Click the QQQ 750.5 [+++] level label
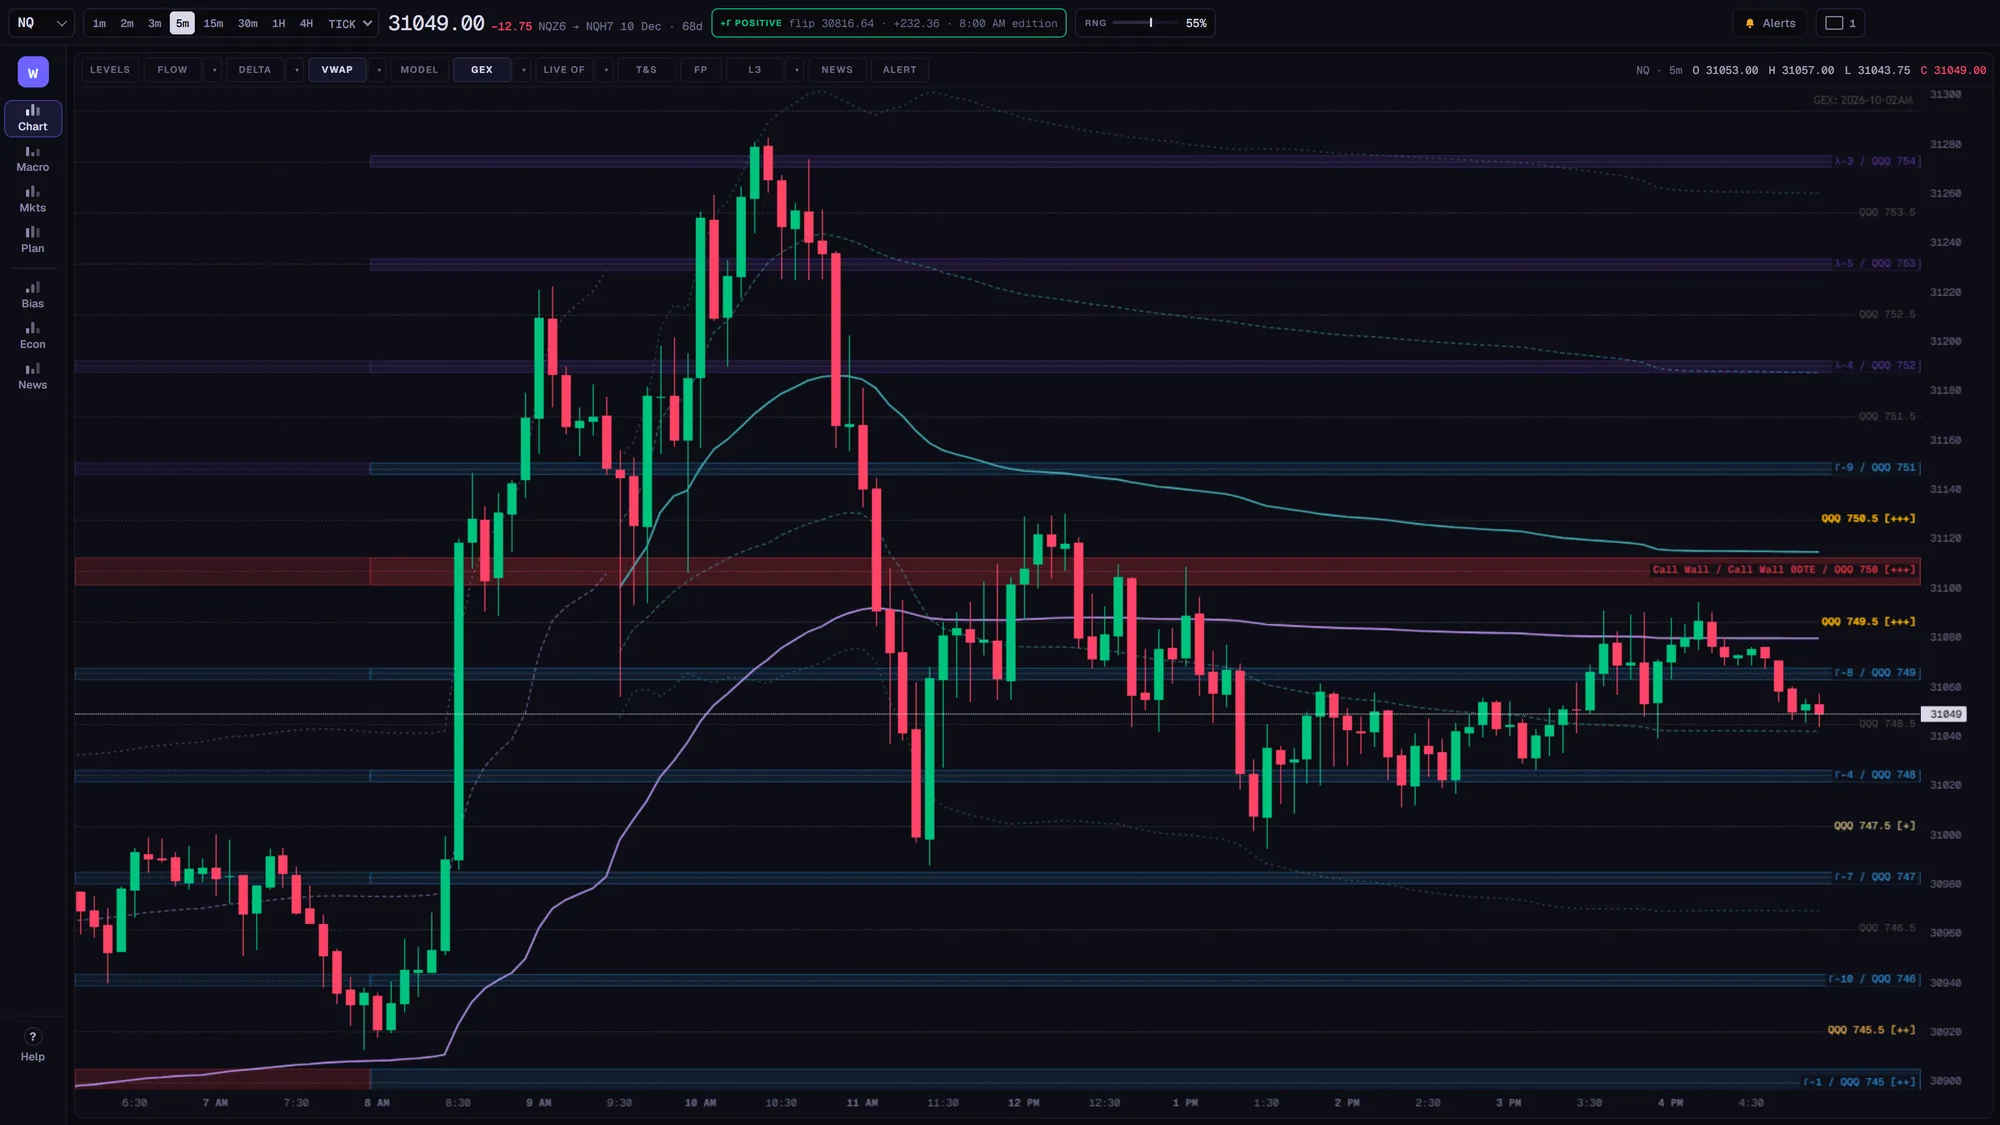 [x=1868, y=519]
